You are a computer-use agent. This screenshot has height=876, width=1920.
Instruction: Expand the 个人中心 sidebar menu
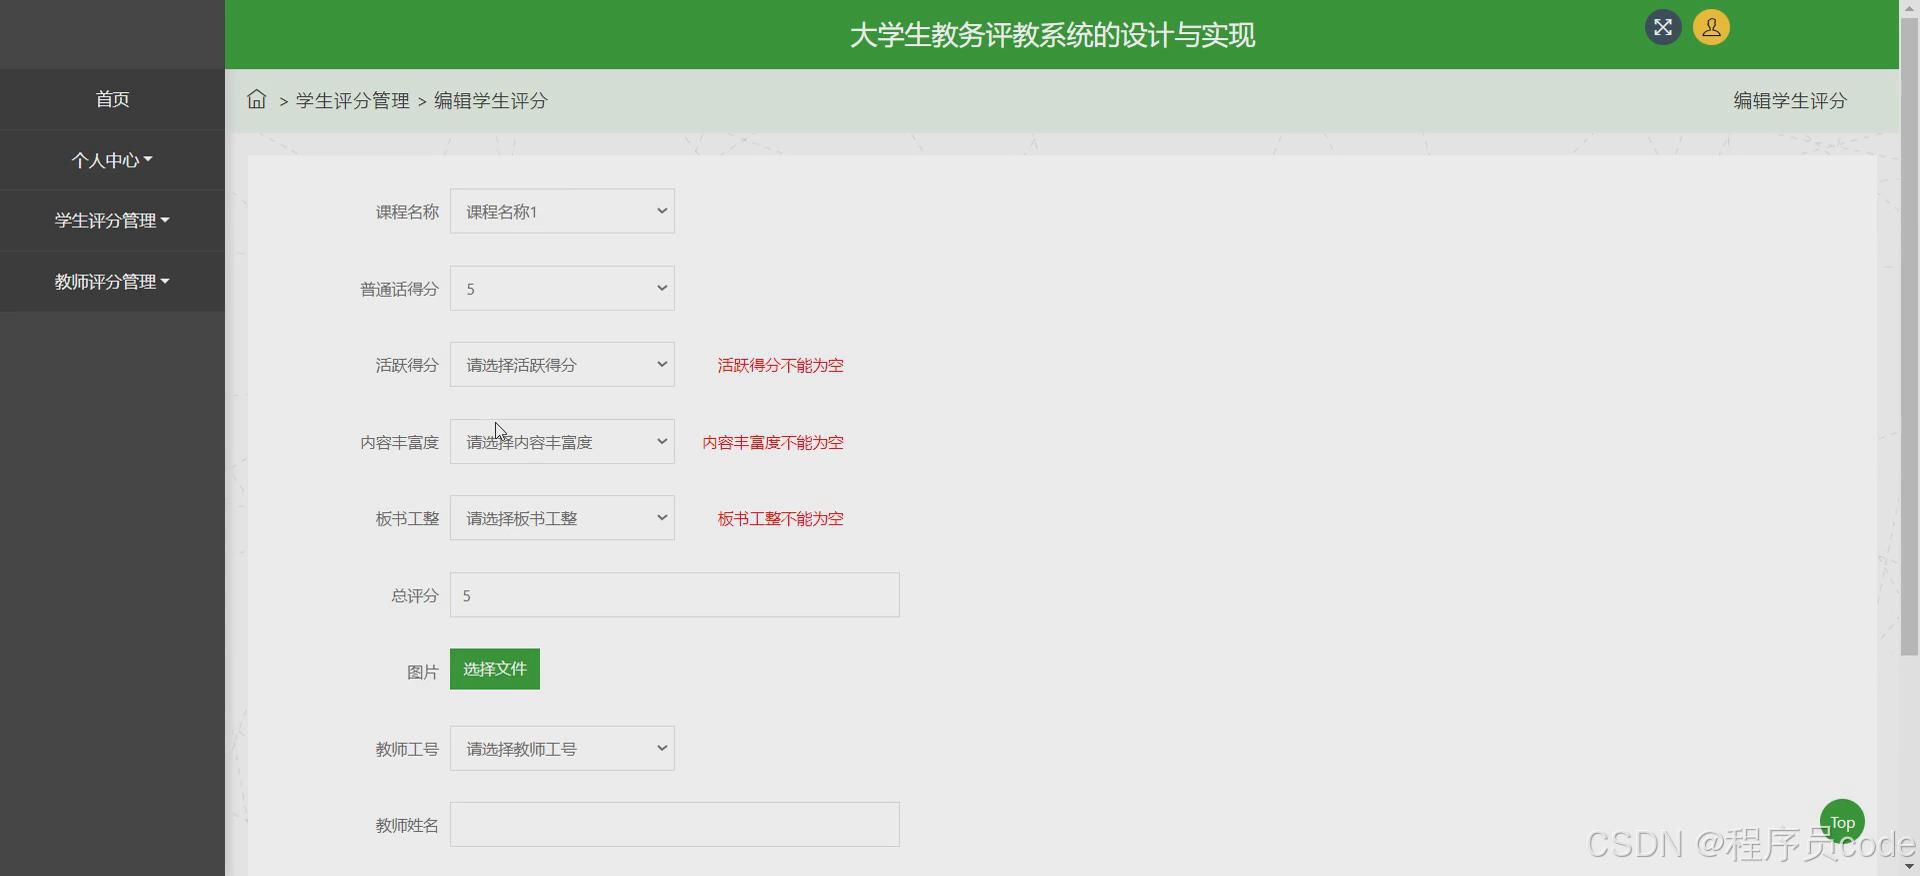pyautogui.click(x=112, y=160)
